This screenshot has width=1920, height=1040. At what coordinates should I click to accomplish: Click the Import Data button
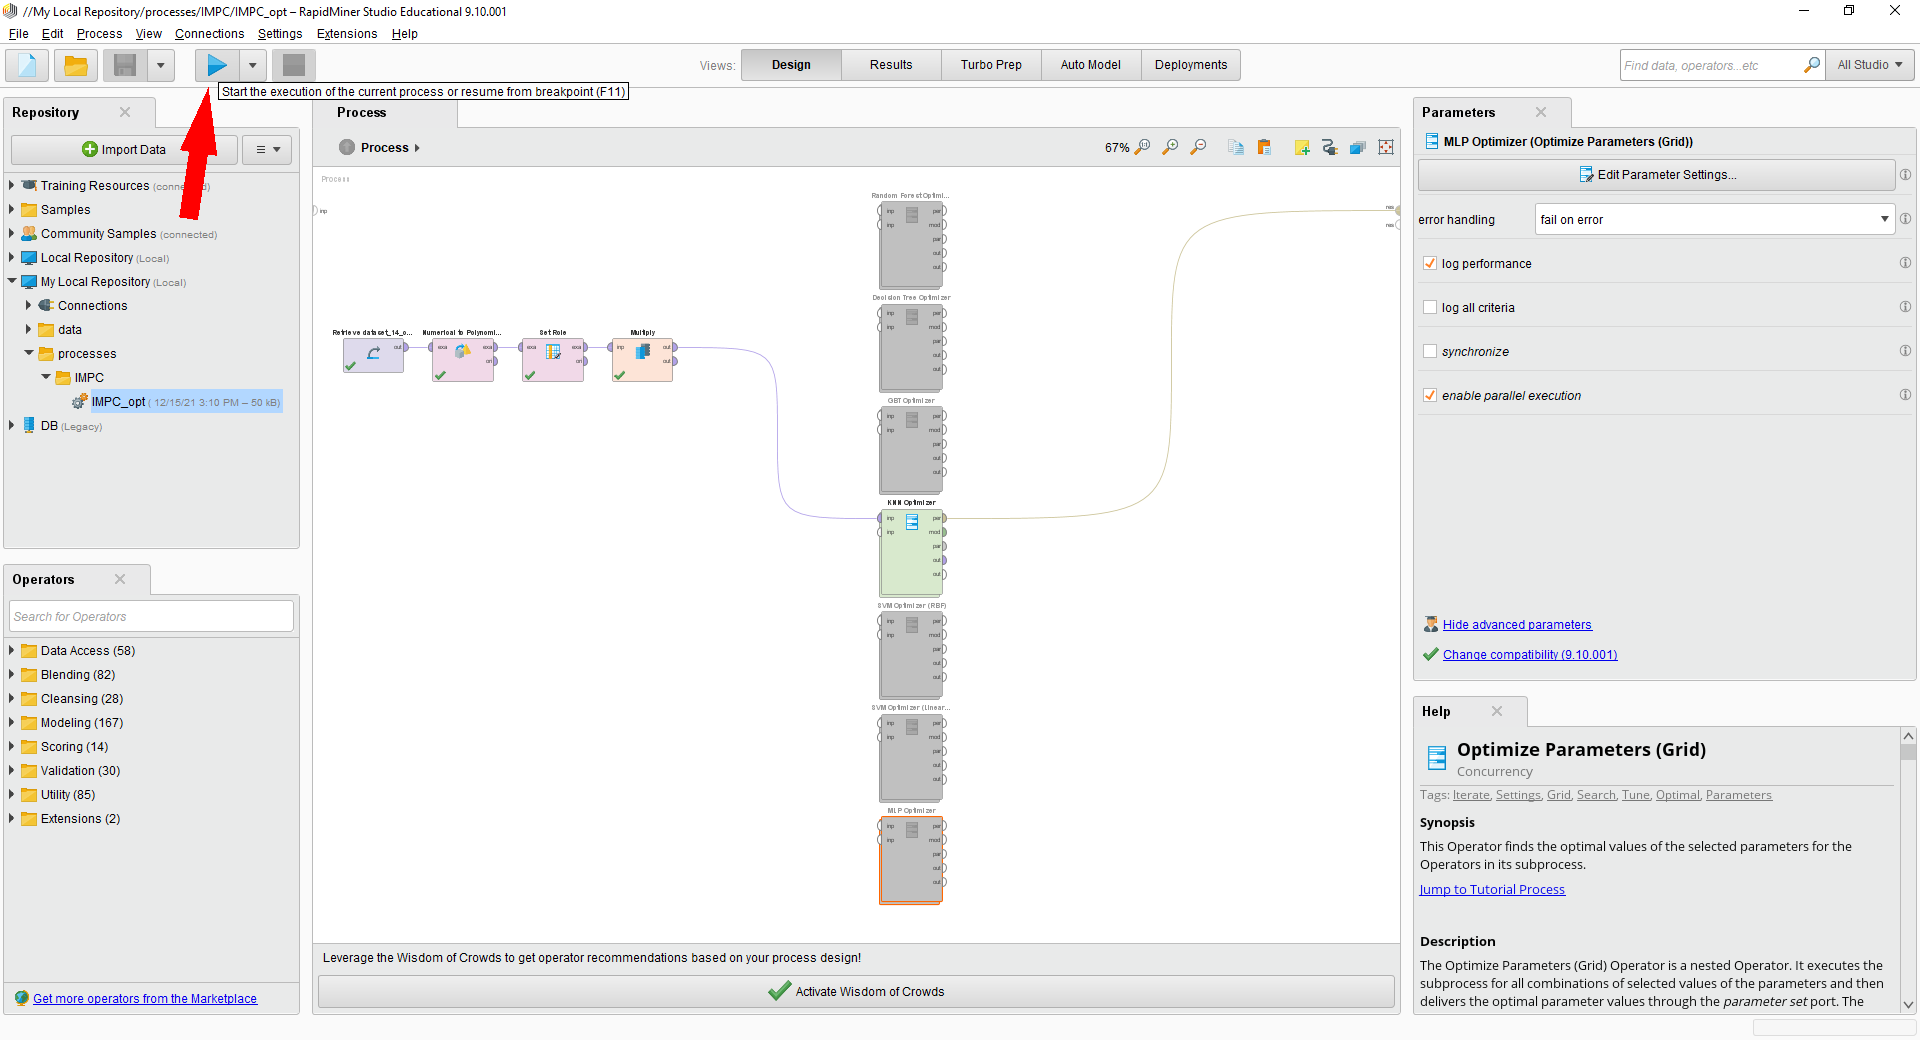pyautogui.click(x=124, y=149)
